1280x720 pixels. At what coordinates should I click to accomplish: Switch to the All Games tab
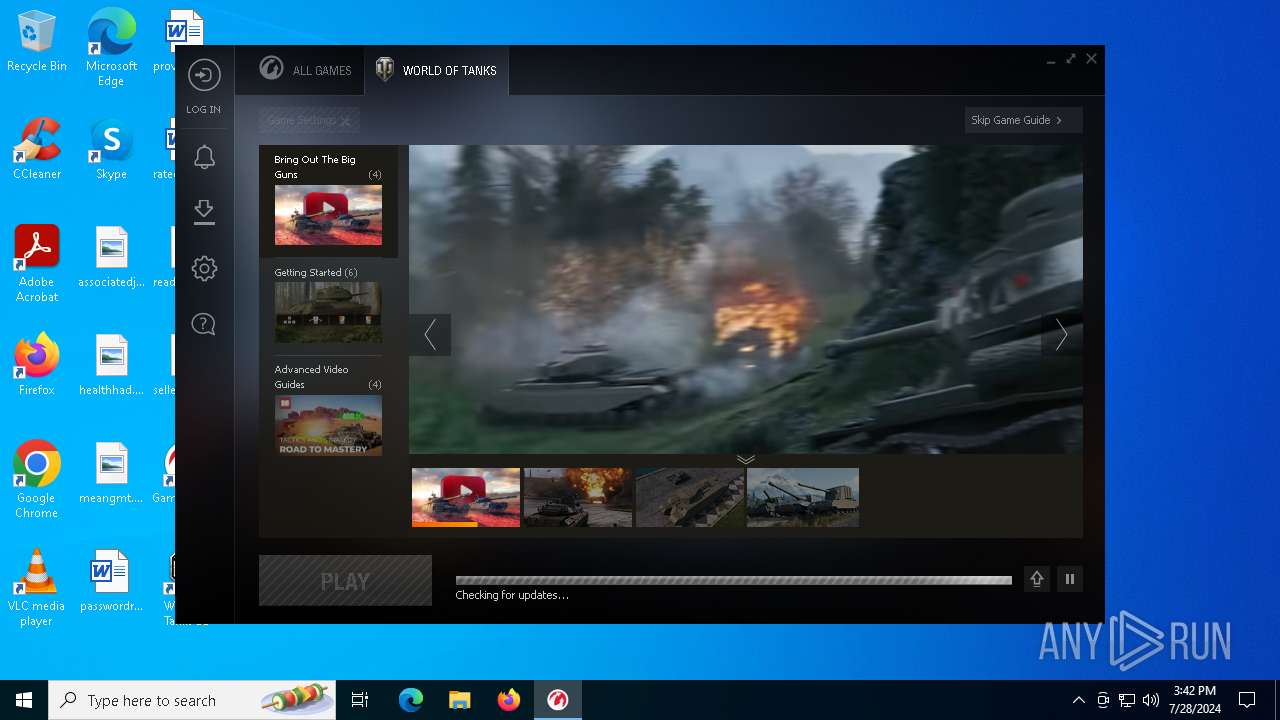coord(306,70)
